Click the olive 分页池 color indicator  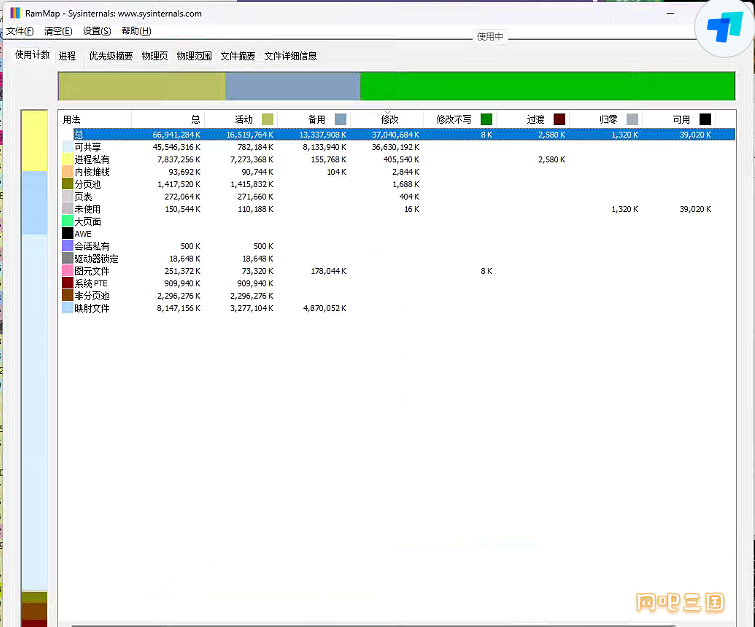click(x=67, y=184)
